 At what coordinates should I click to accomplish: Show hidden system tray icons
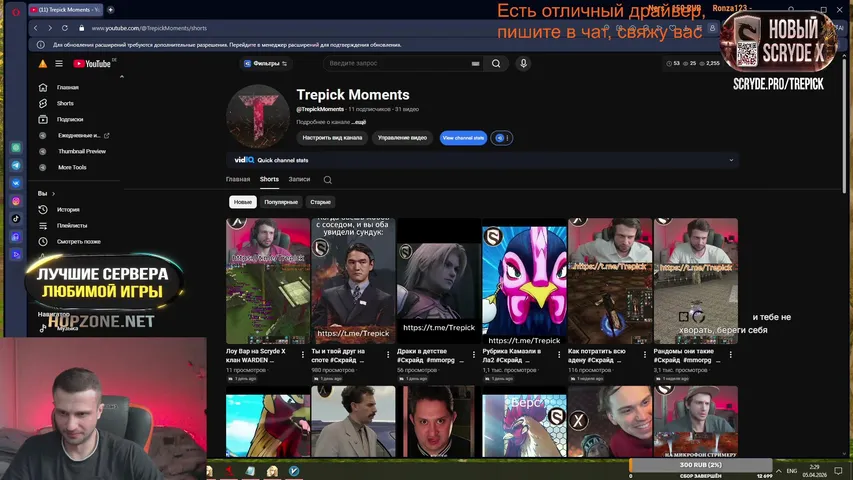click(x=778, y=471)
